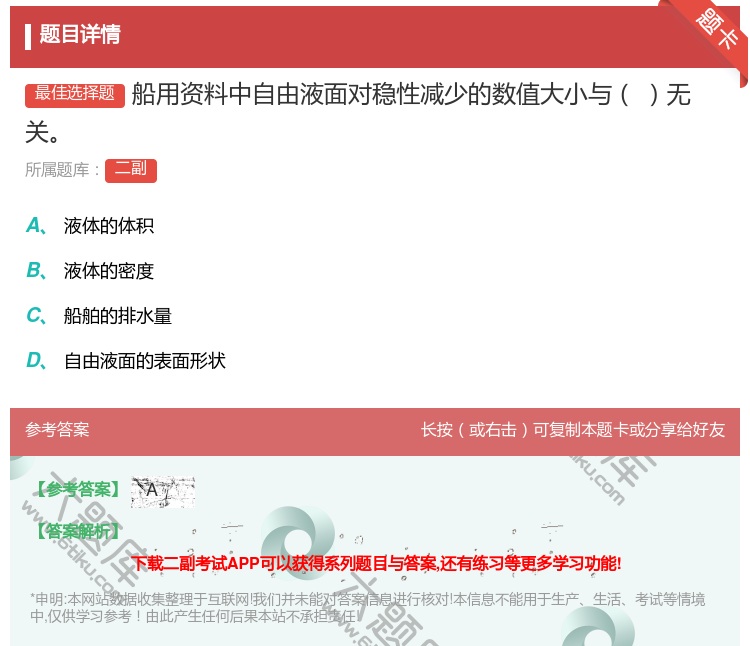Click the red 下载二副考试APP promotion link

376,563
